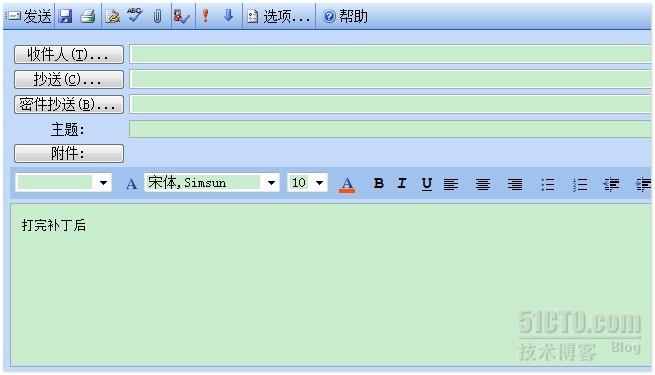Open message 选项 options

pyautogui.click(x=278, y=17)
